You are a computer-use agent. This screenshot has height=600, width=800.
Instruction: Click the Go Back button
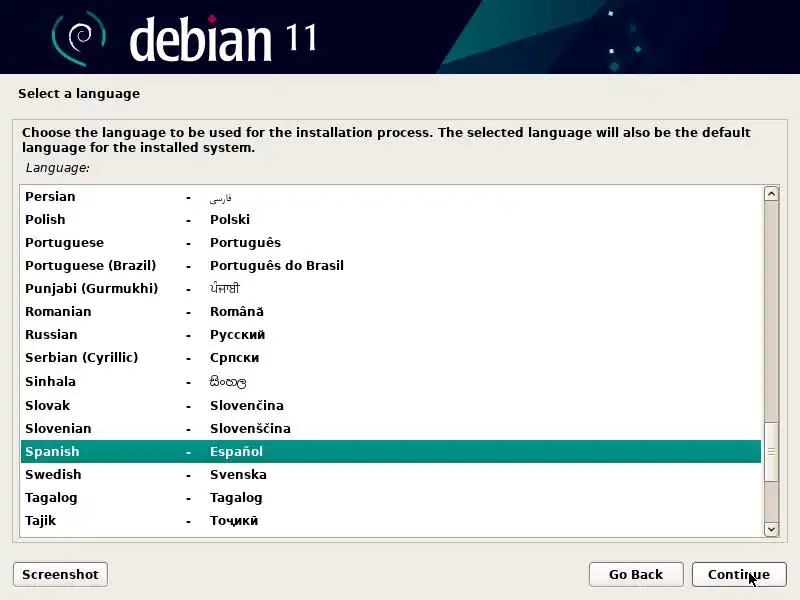pos(636,574)
